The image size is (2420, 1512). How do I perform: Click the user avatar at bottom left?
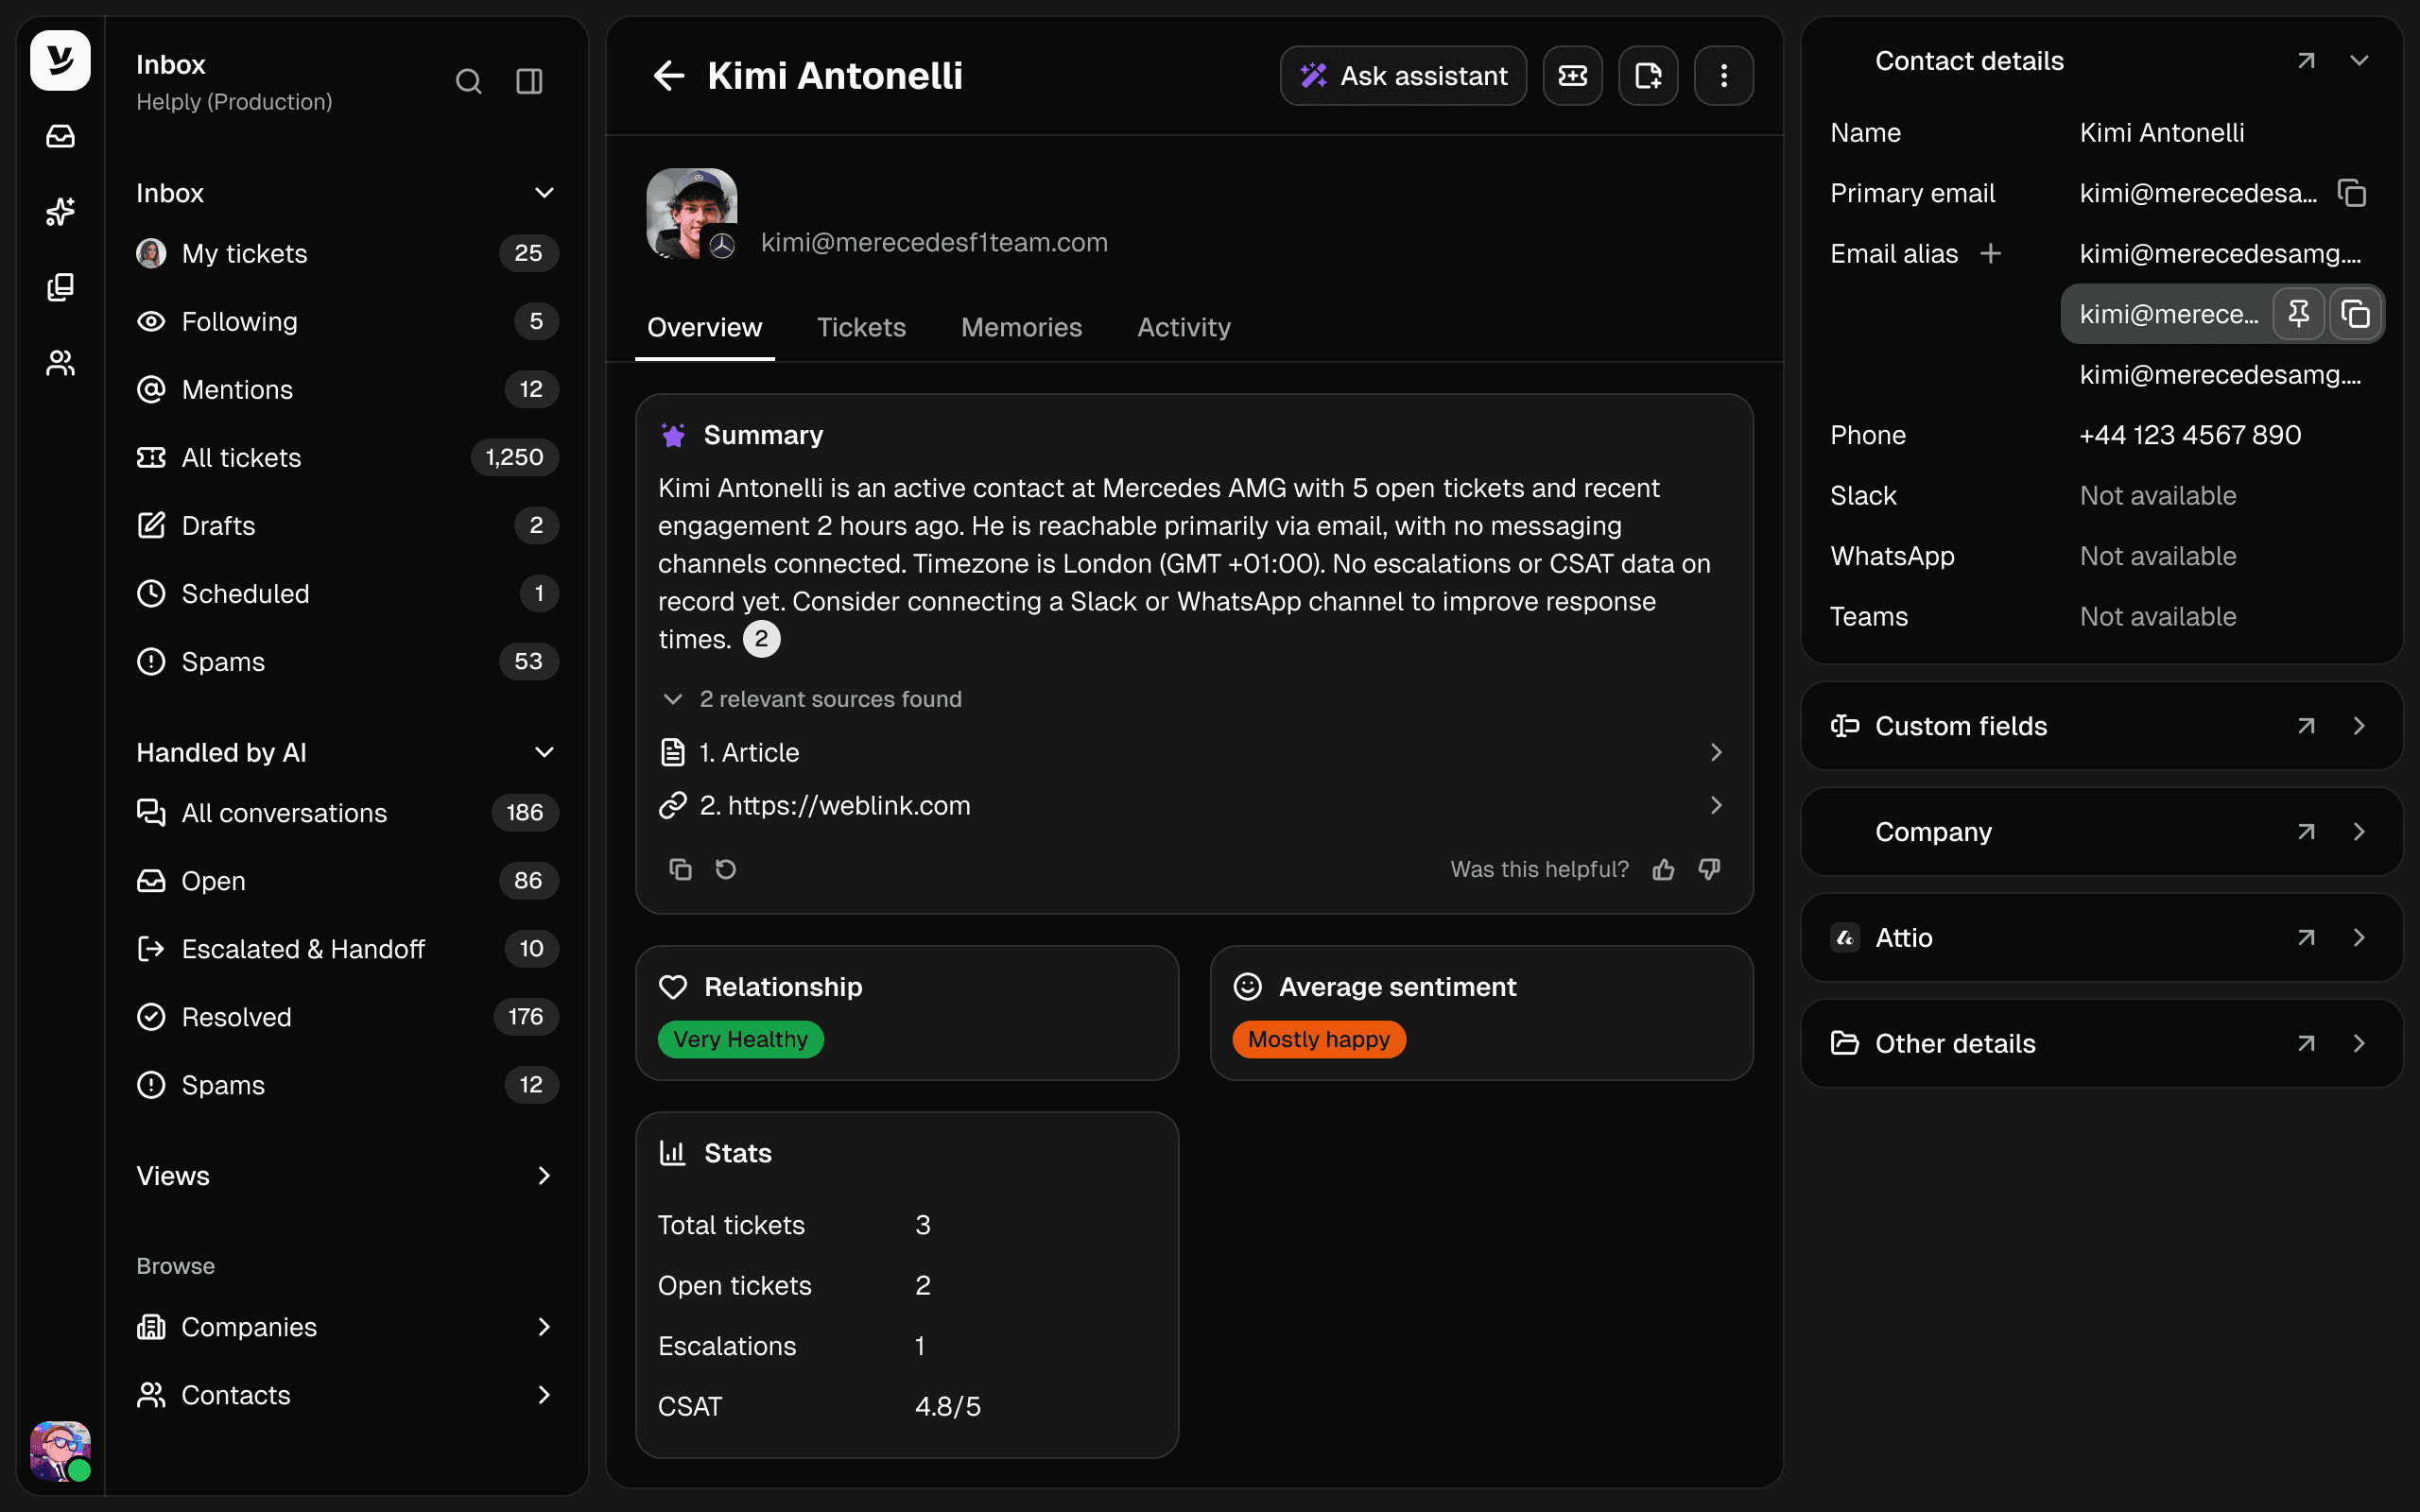(60, 1451)
